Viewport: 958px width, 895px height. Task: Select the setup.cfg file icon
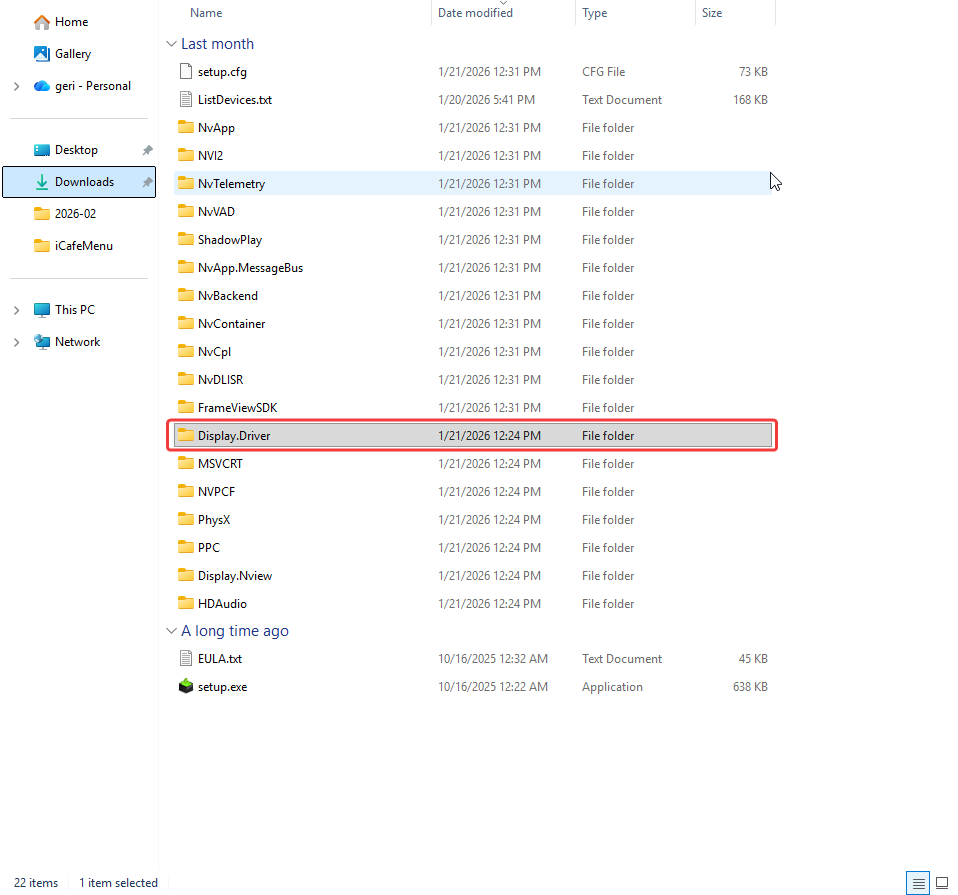185,72
